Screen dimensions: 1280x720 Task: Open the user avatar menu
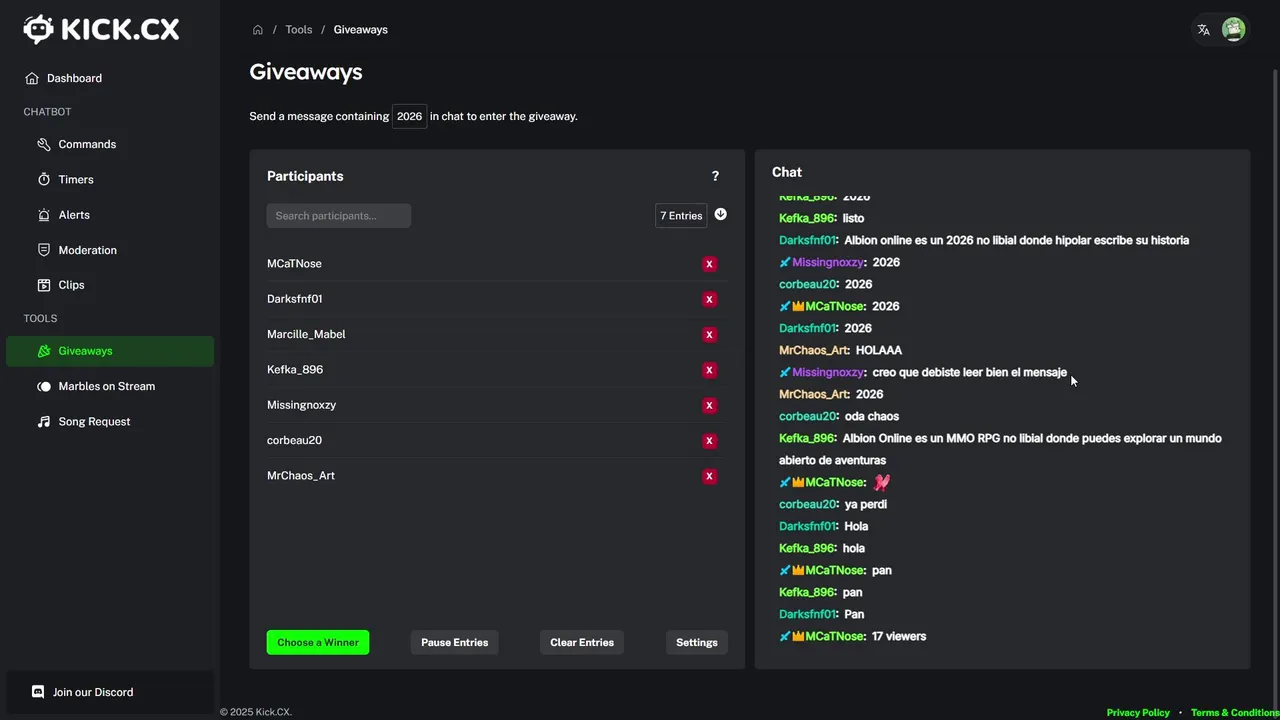[x=1233, y=30]
